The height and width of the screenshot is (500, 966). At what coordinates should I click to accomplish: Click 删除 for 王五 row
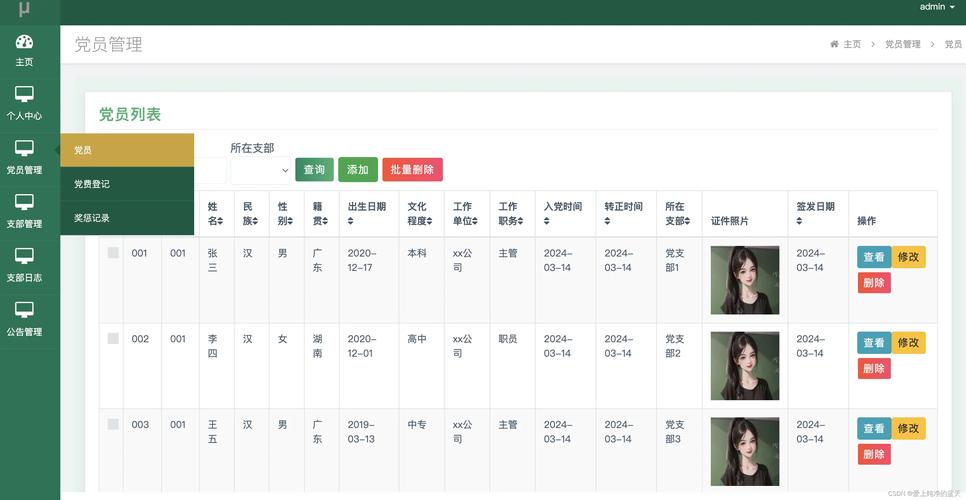coord(874,454)
